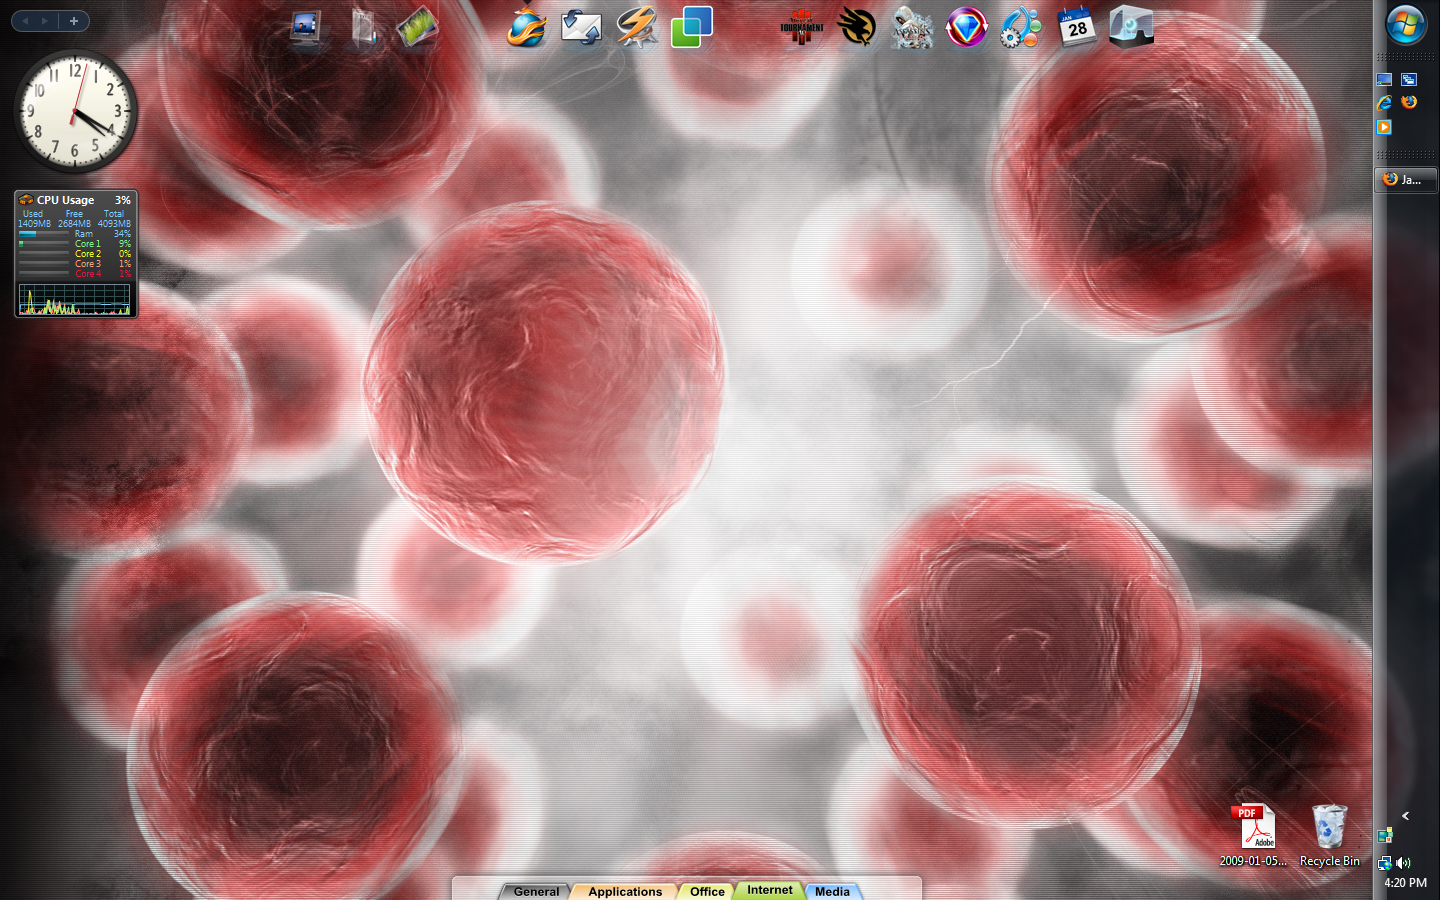Launch Internet Explorer from Quick Launch
Screen dimensions: 1440x900
(1384, 102)
